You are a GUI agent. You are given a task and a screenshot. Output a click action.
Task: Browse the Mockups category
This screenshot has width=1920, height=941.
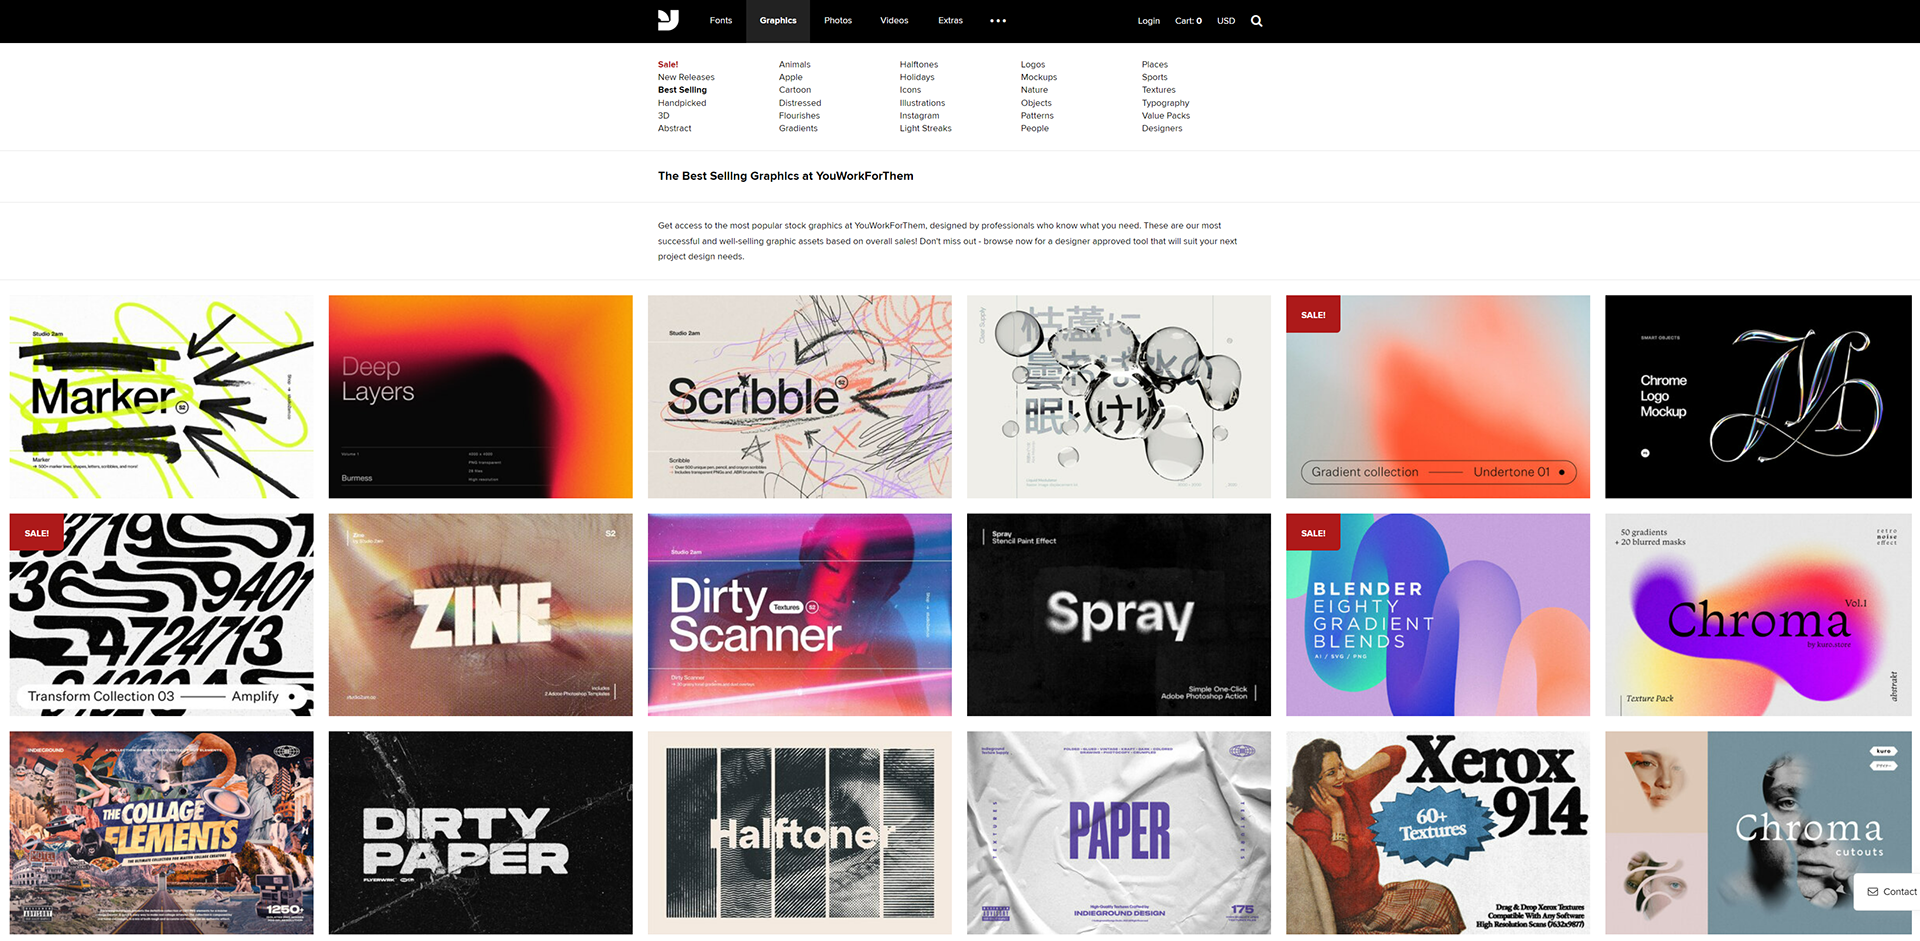click(1039, 77)
